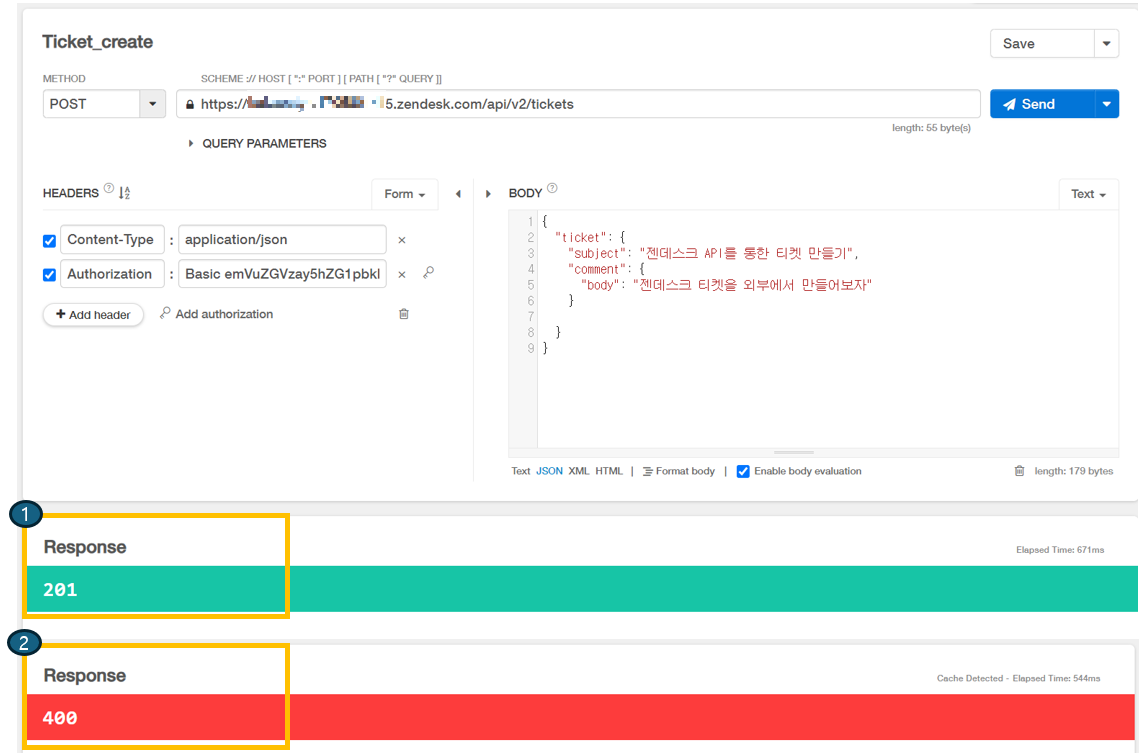
Task: Click the Ticket_create request title
Action: (x=97, y=42)
